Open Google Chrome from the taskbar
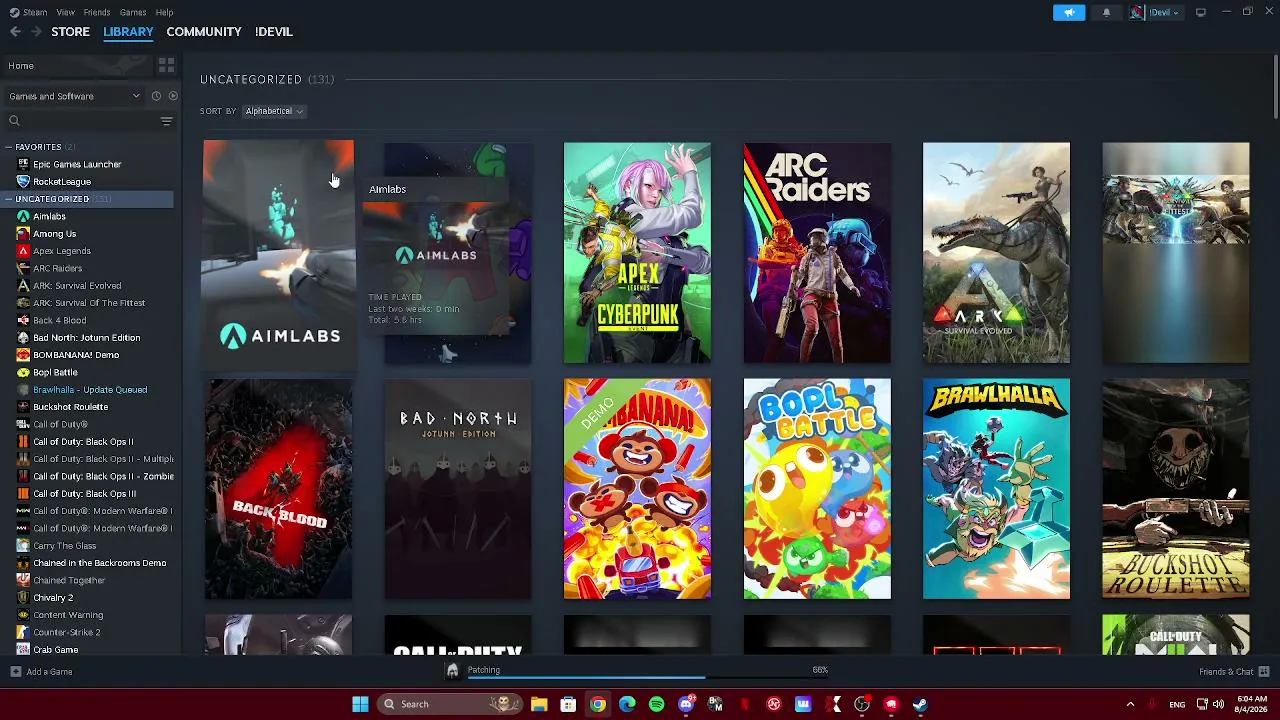The image size is (1280, 720). click(597, 704)
